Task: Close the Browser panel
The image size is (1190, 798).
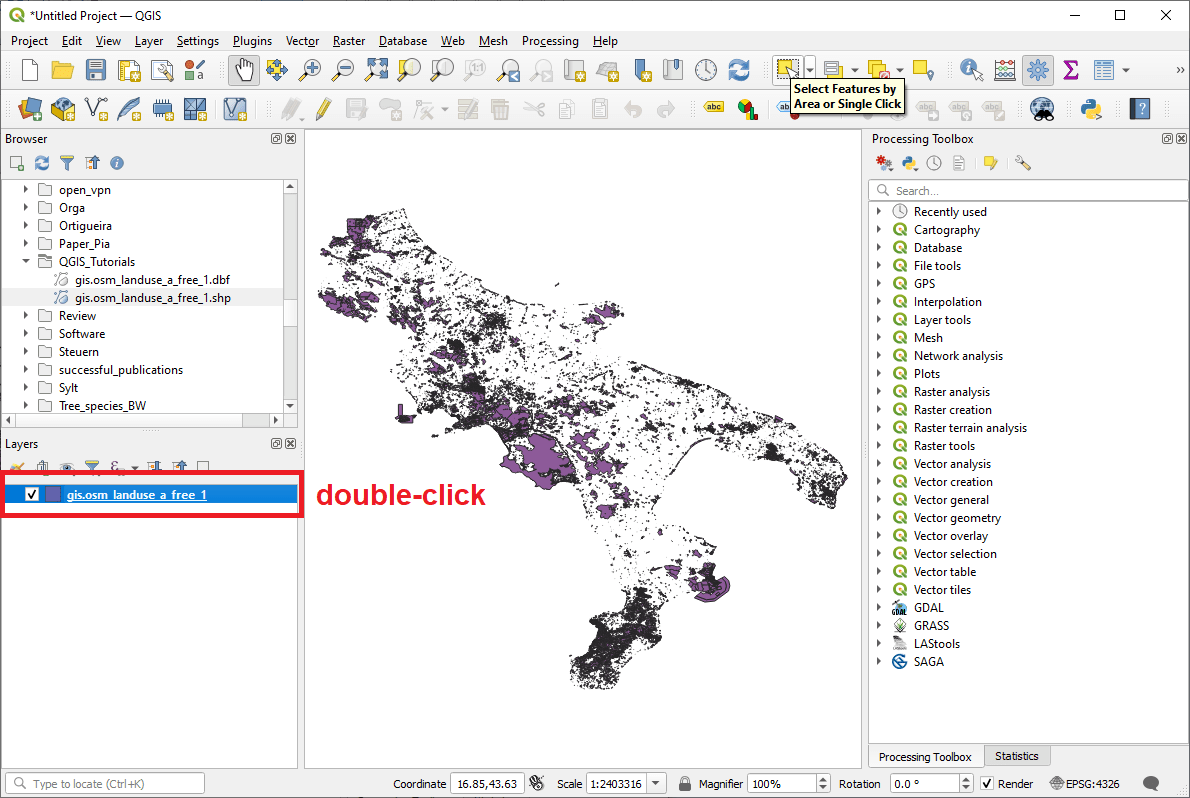Action: [291, 139]
